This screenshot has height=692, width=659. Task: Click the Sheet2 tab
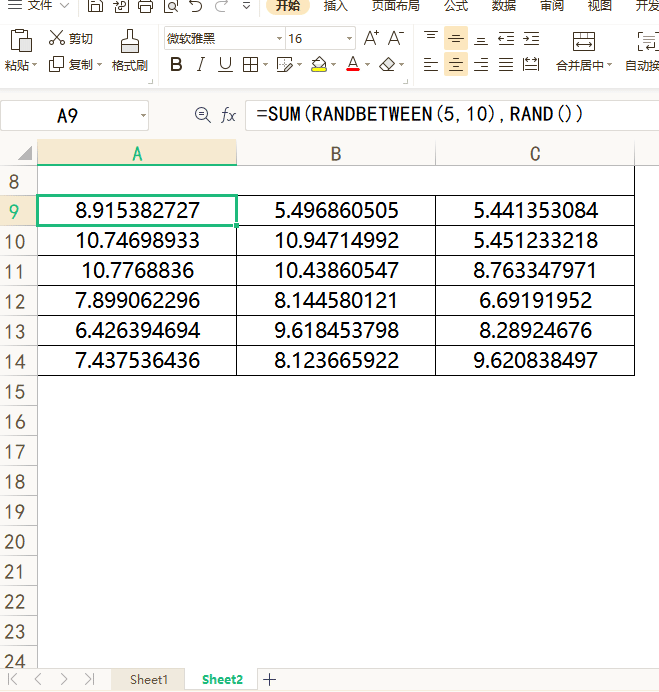pos(222,680)
